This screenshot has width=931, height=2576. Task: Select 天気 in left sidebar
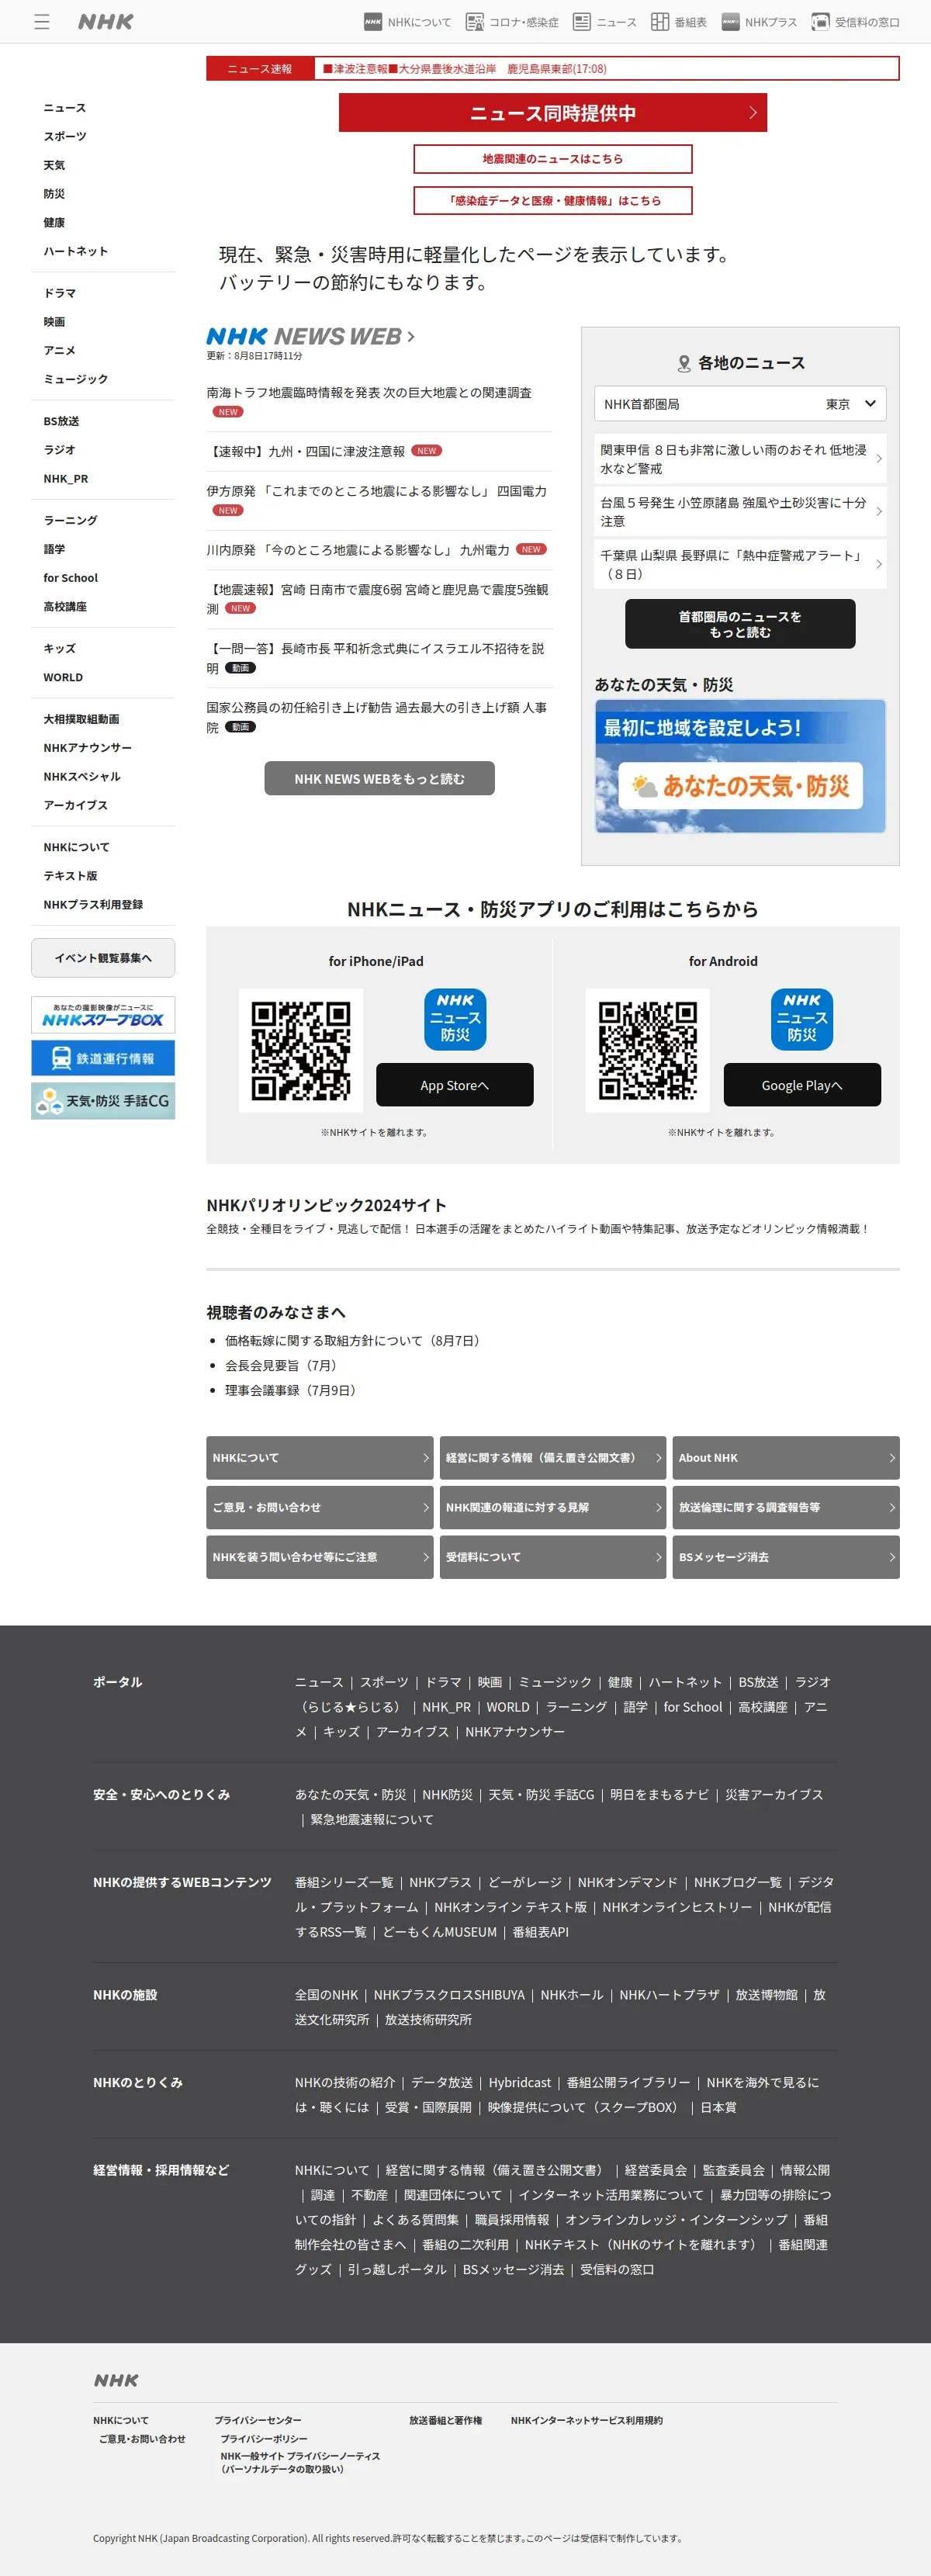(54, 165)
